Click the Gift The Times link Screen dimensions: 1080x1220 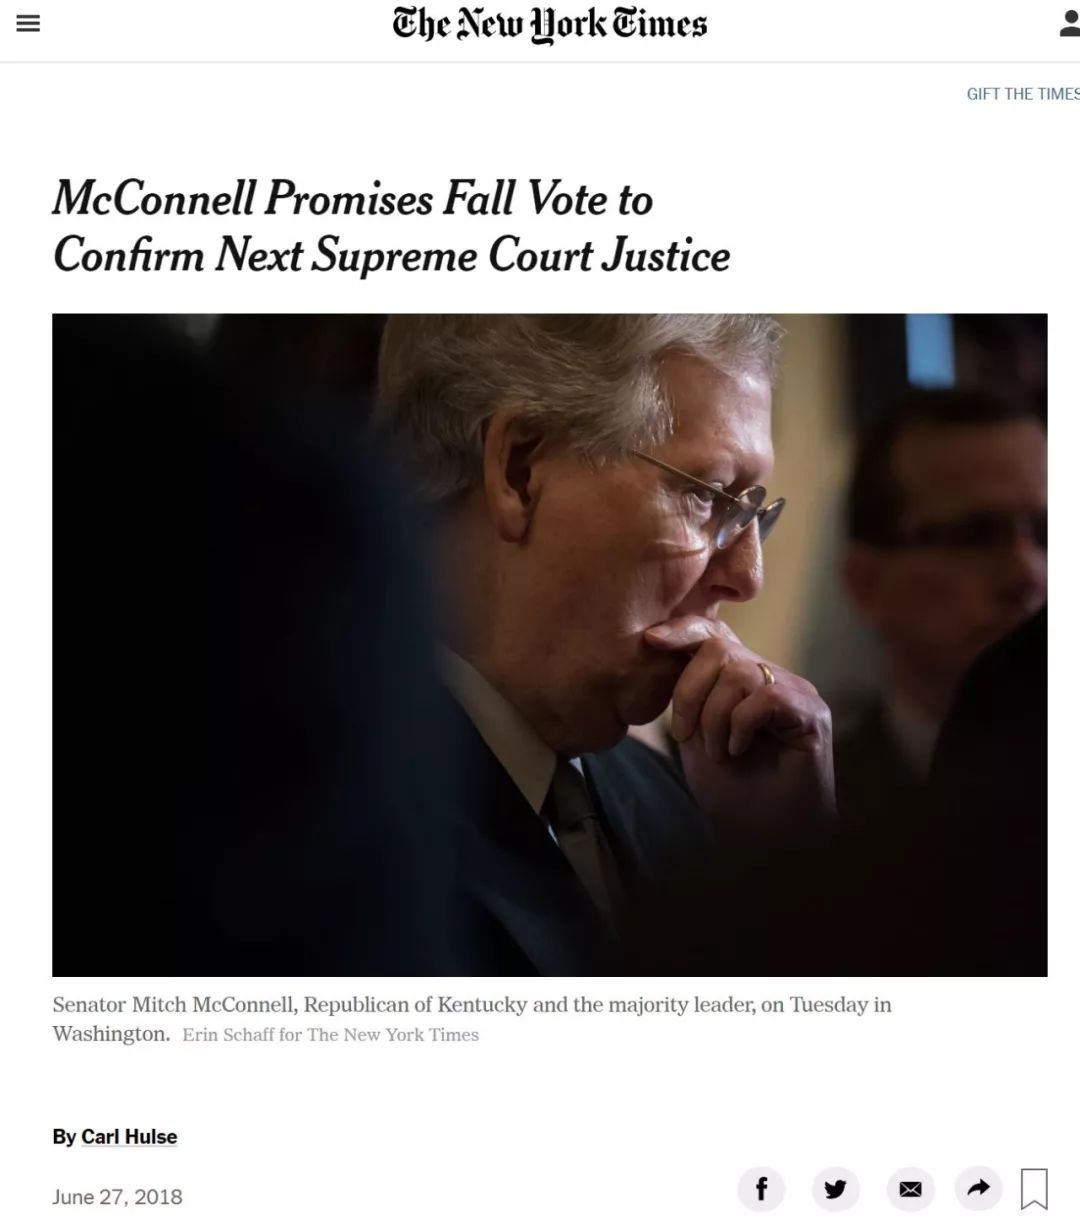pos(1022,94)
